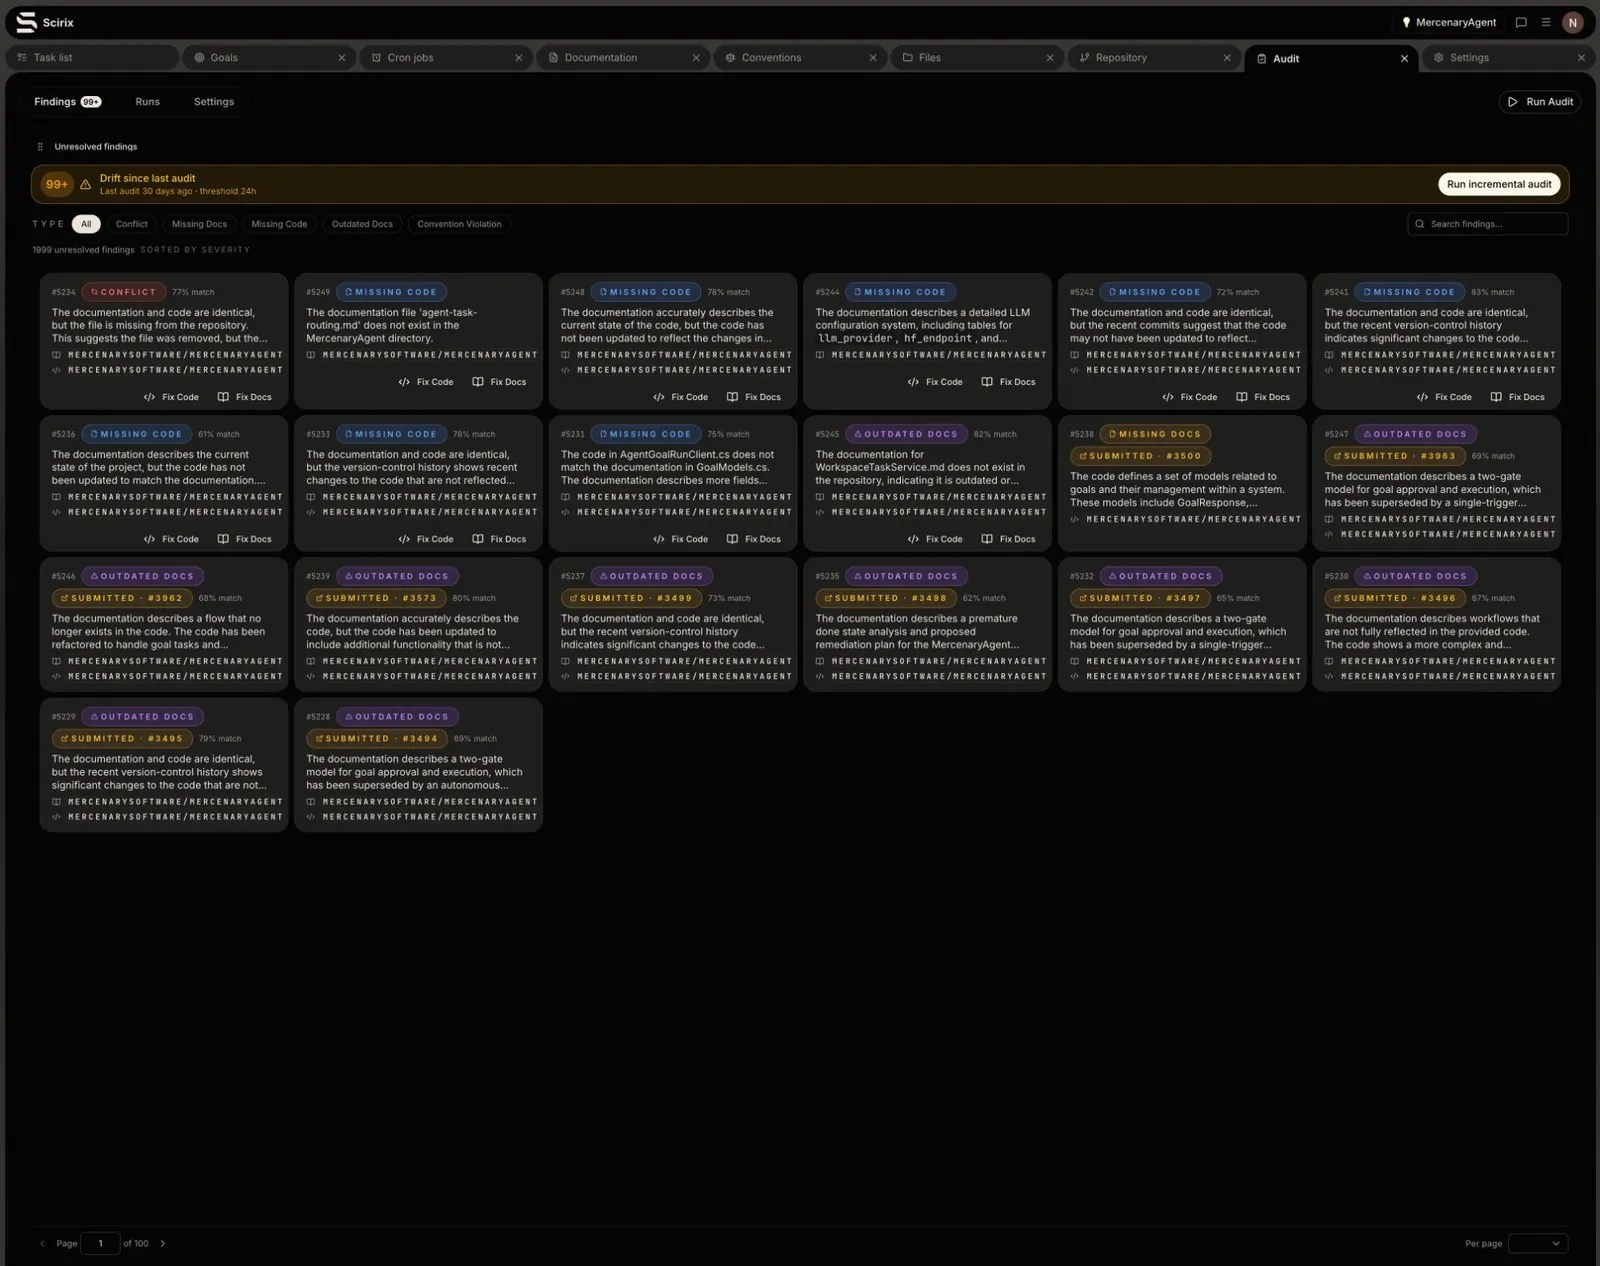Switch to the Task list tab

pos(92,58)
